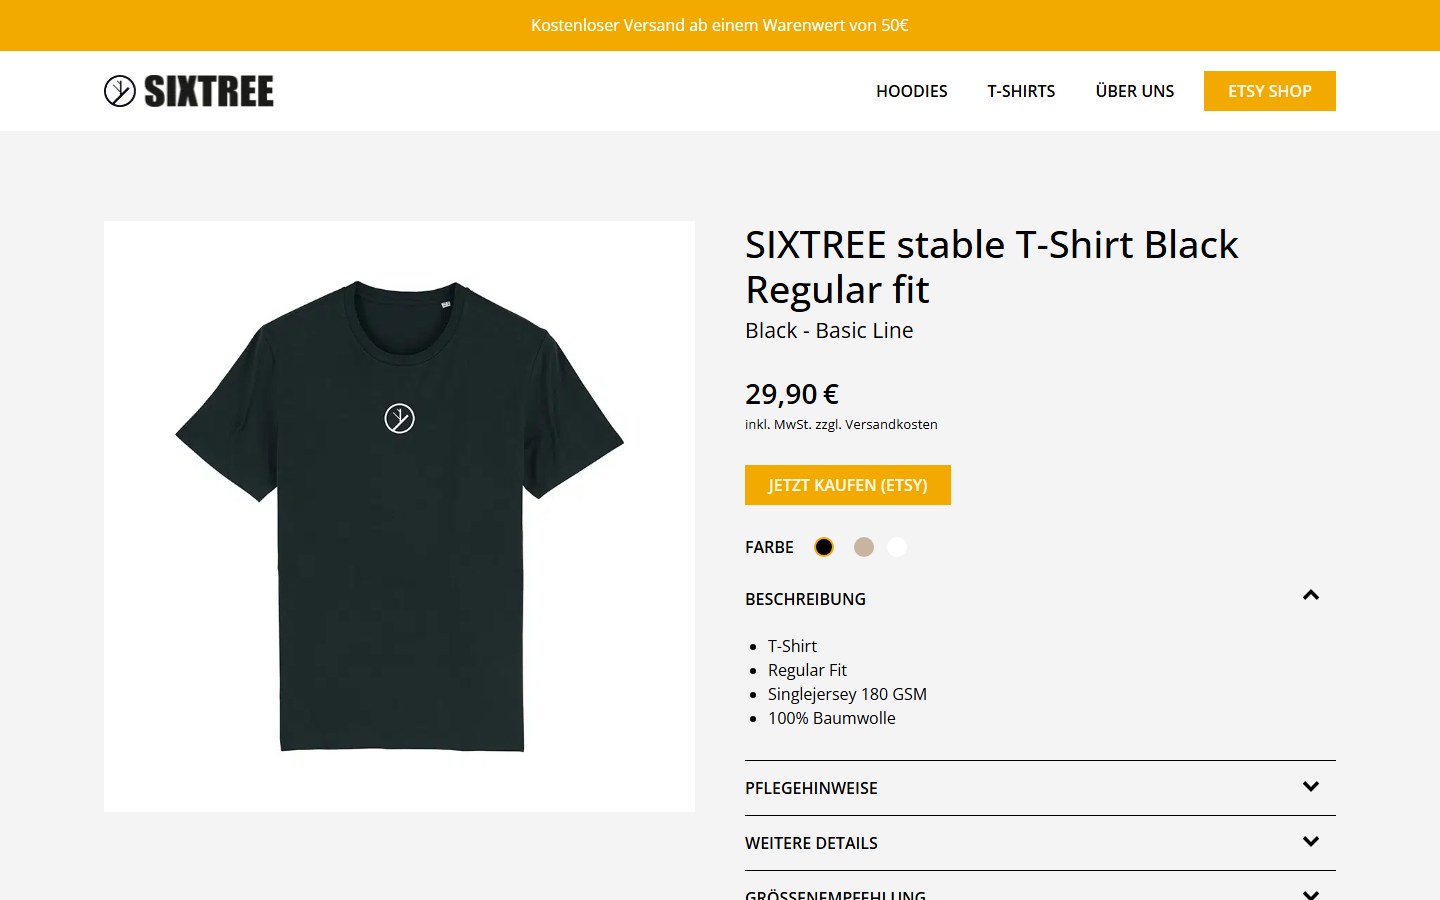Expand the Grössenempfehlung section chevron
The height and width of the screenshot is (900, 1440).
click(1311, 894)
